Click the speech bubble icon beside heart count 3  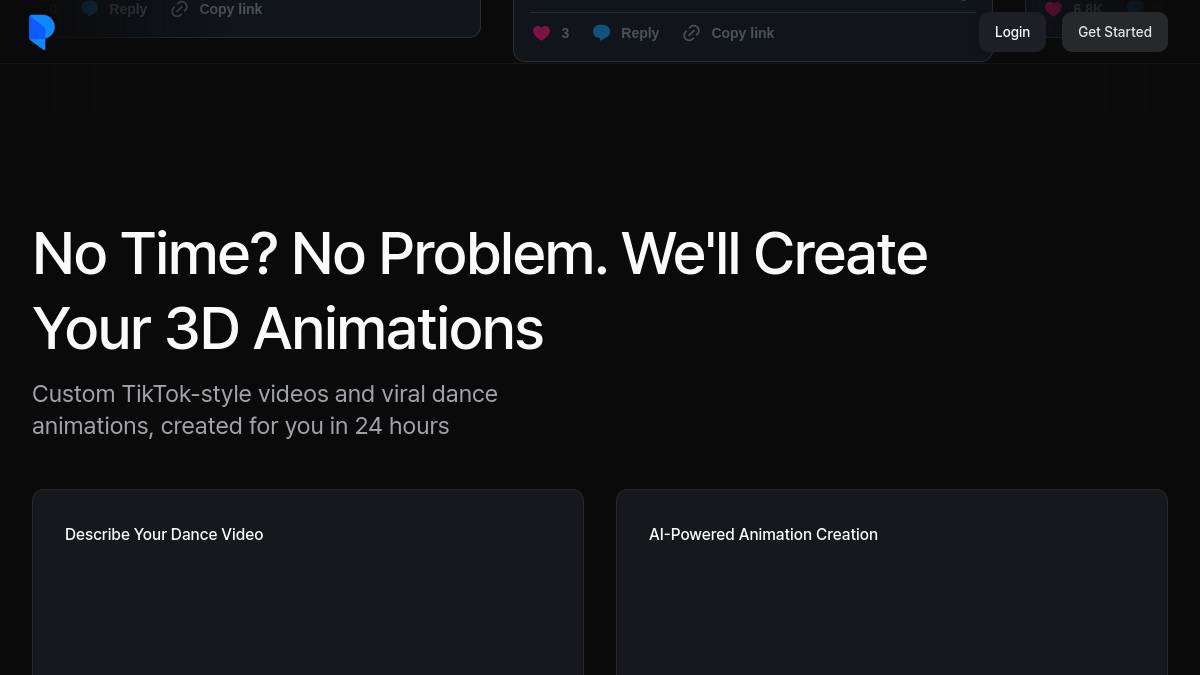tap(601, 33)
